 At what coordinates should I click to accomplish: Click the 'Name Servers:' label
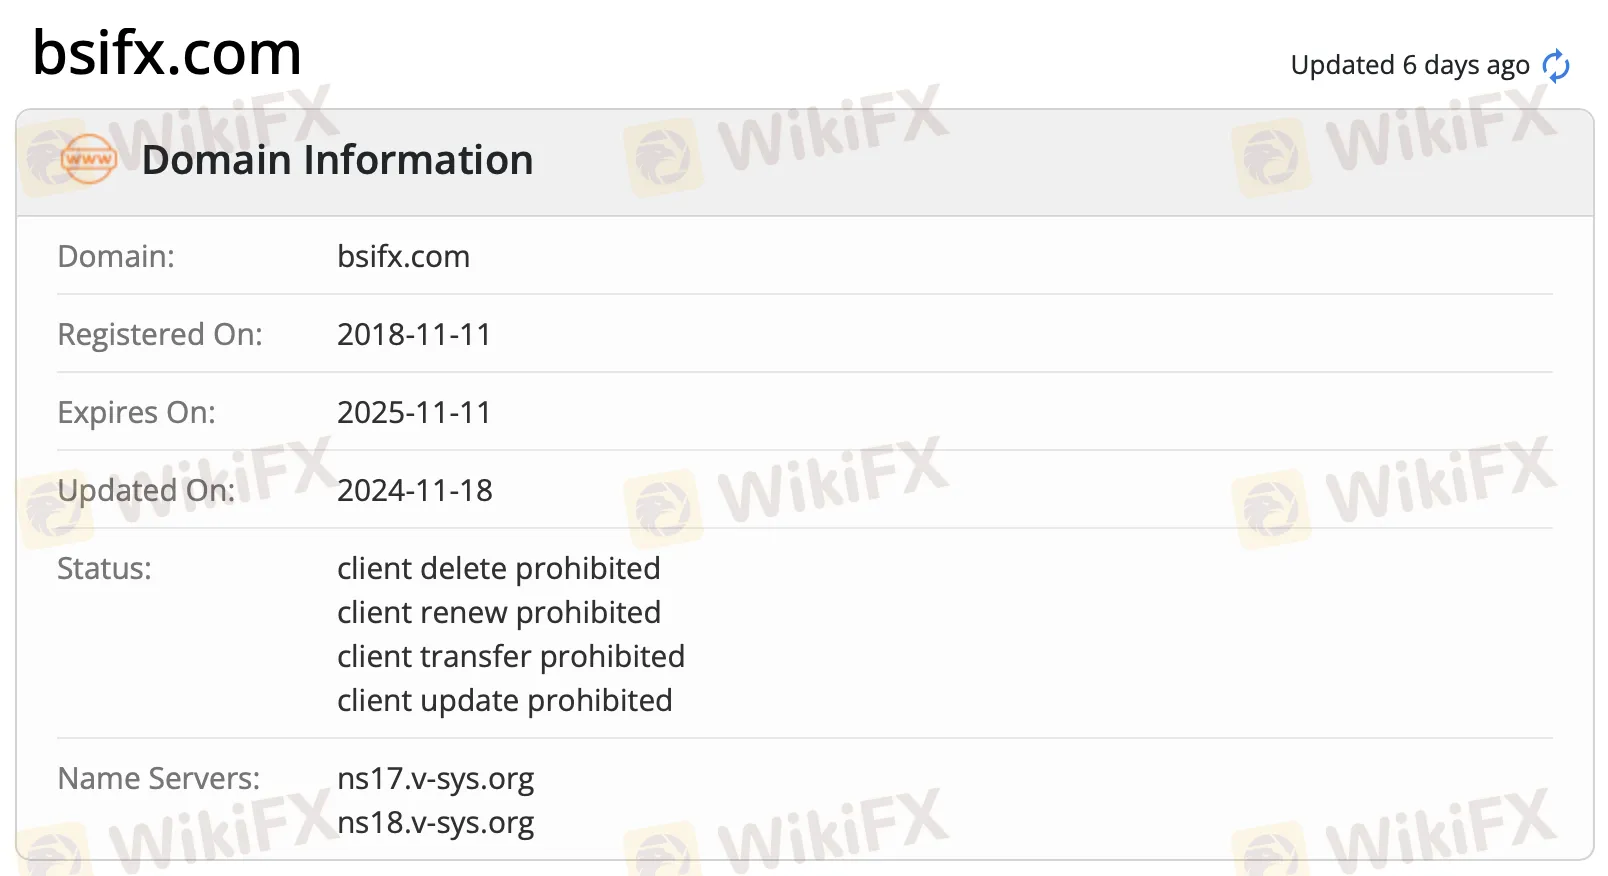tap(159, 778)
